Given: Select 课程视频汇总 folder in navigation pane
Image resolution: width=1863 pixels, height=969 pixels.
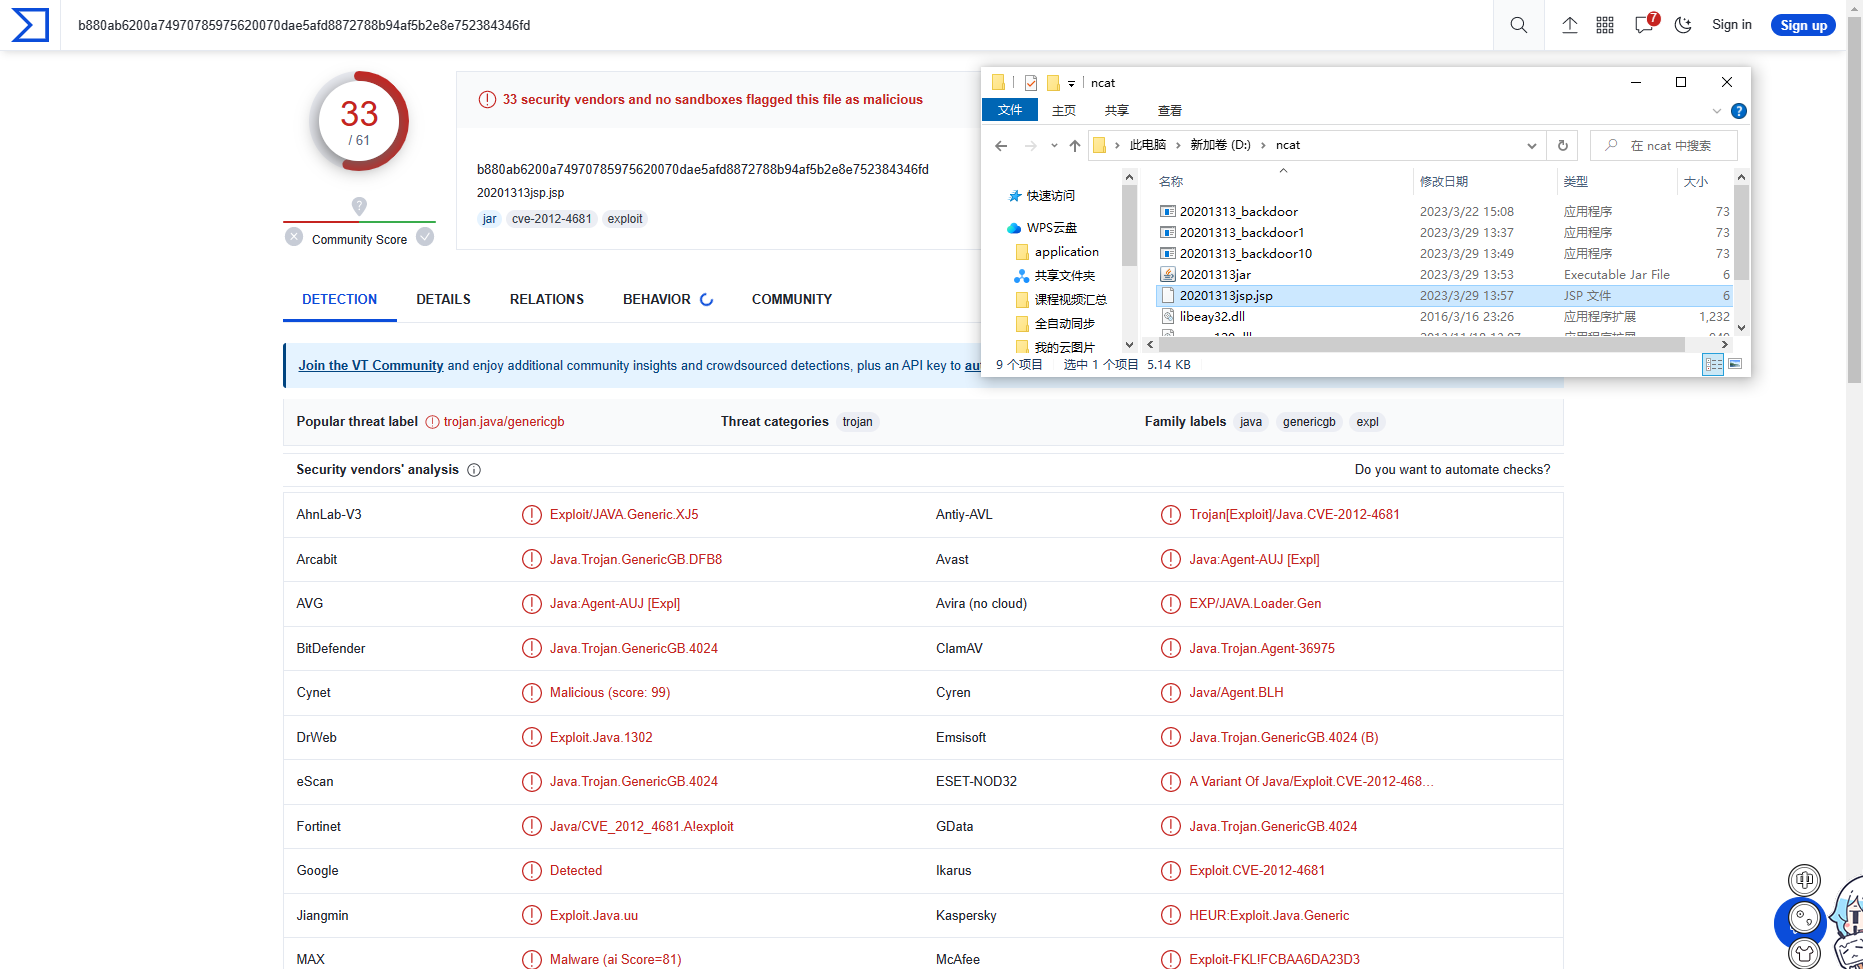Looking at the screenshot, I should pos(1070,300).
